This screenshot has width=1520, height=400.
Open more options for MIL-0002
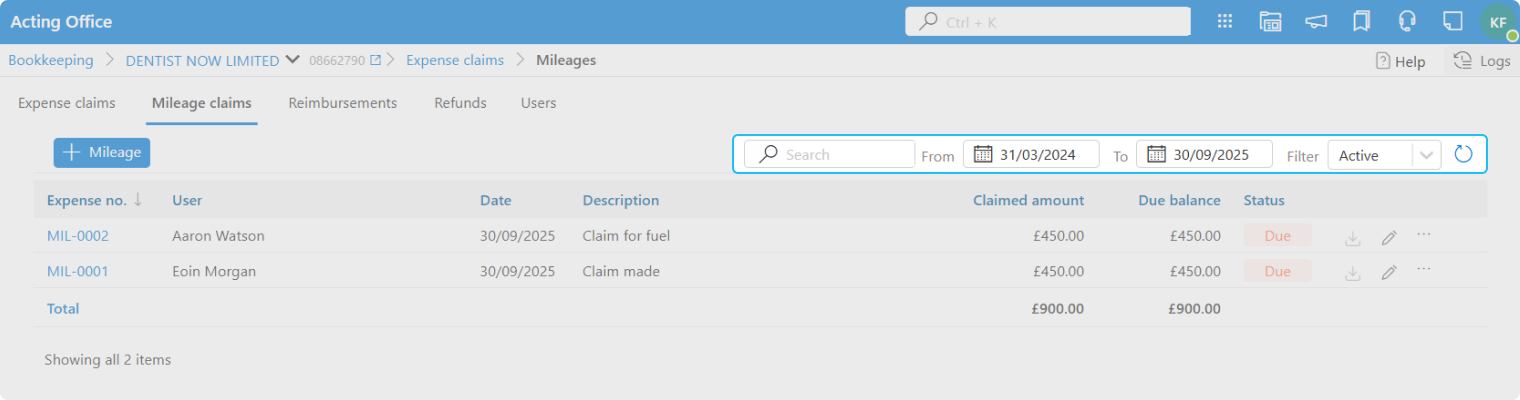tap(1424, 235)
